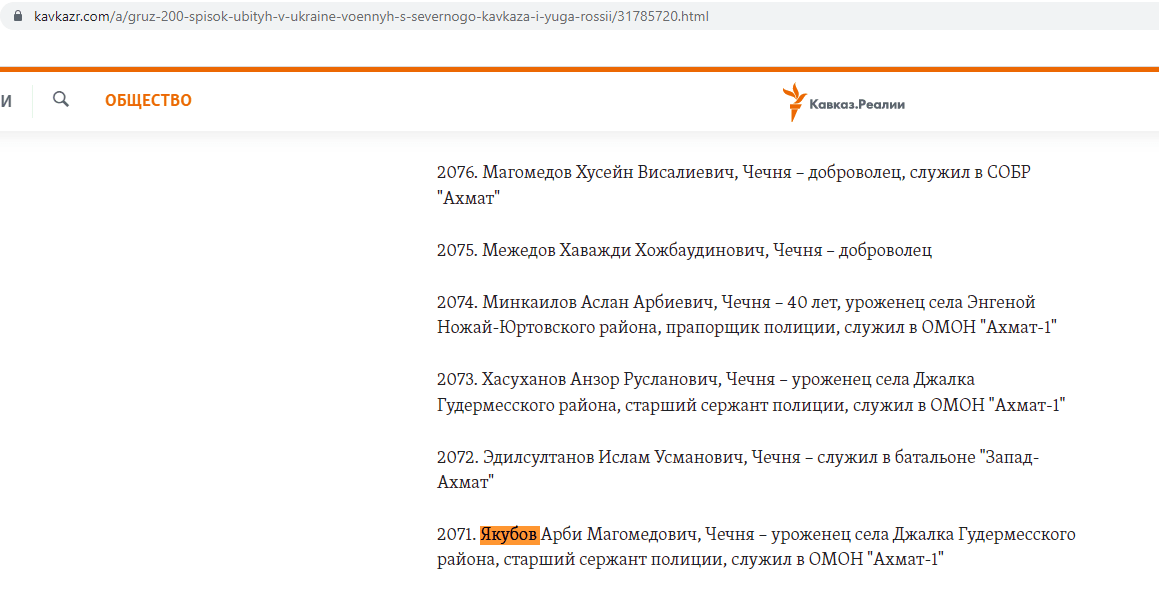Click entry 2076 Магомедов Хусейн Висалиевич
The image size is (1159, 590).
click(734, 185)
